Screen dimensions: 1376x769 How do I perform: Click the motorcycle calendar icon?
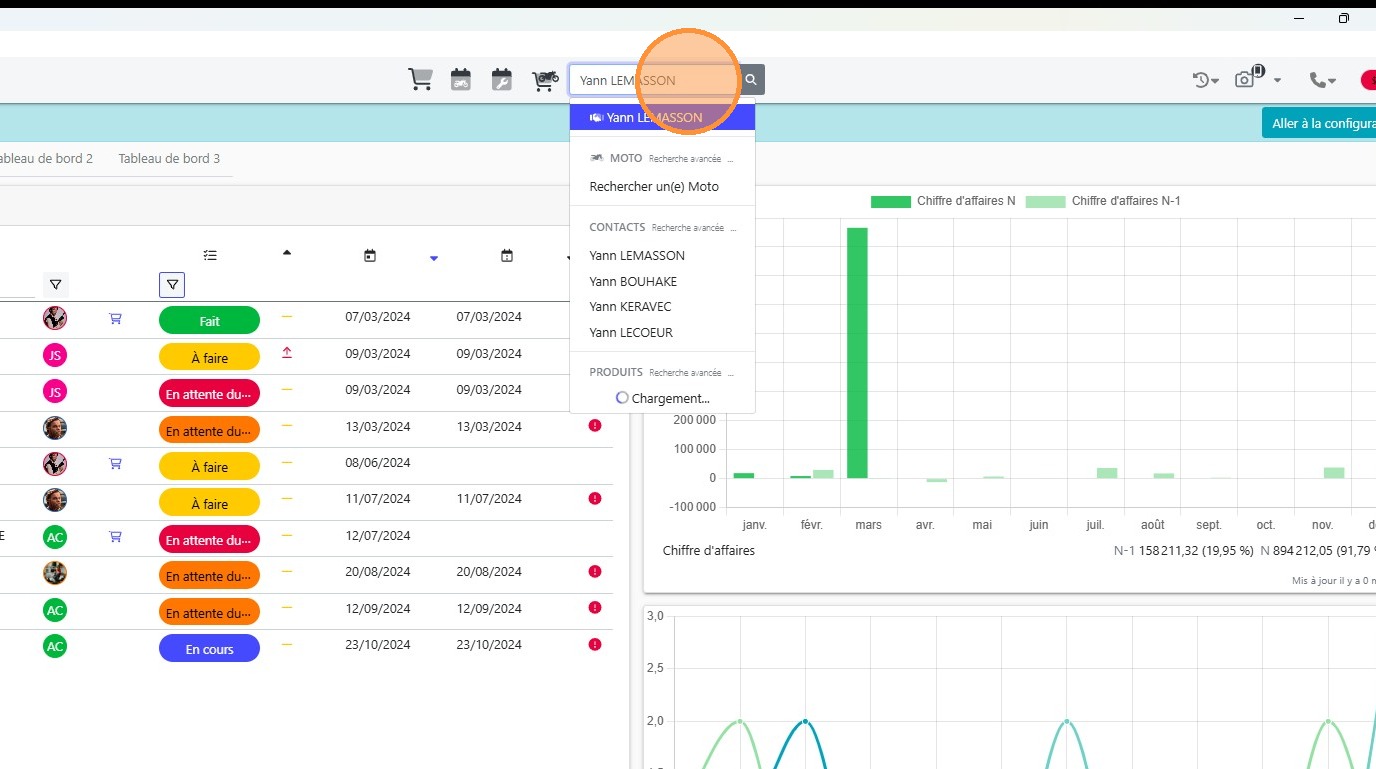point(461,80)
